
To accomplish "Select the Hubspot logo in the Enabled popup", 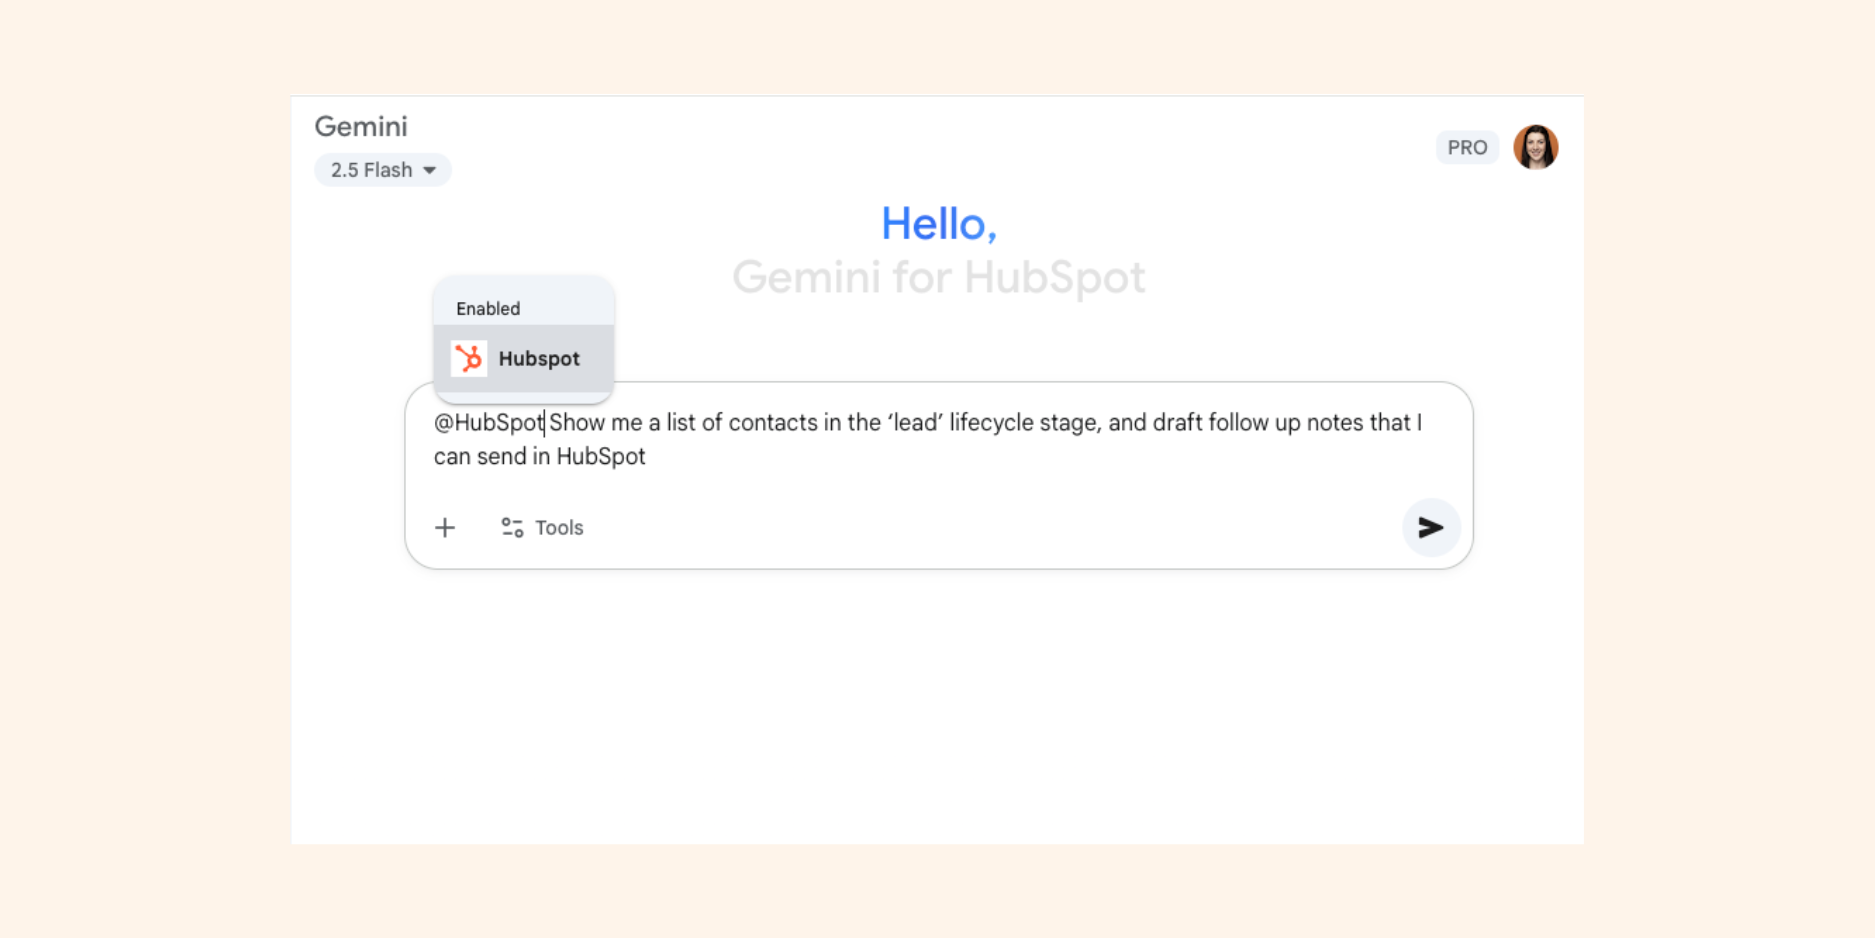I will point(468,358).
